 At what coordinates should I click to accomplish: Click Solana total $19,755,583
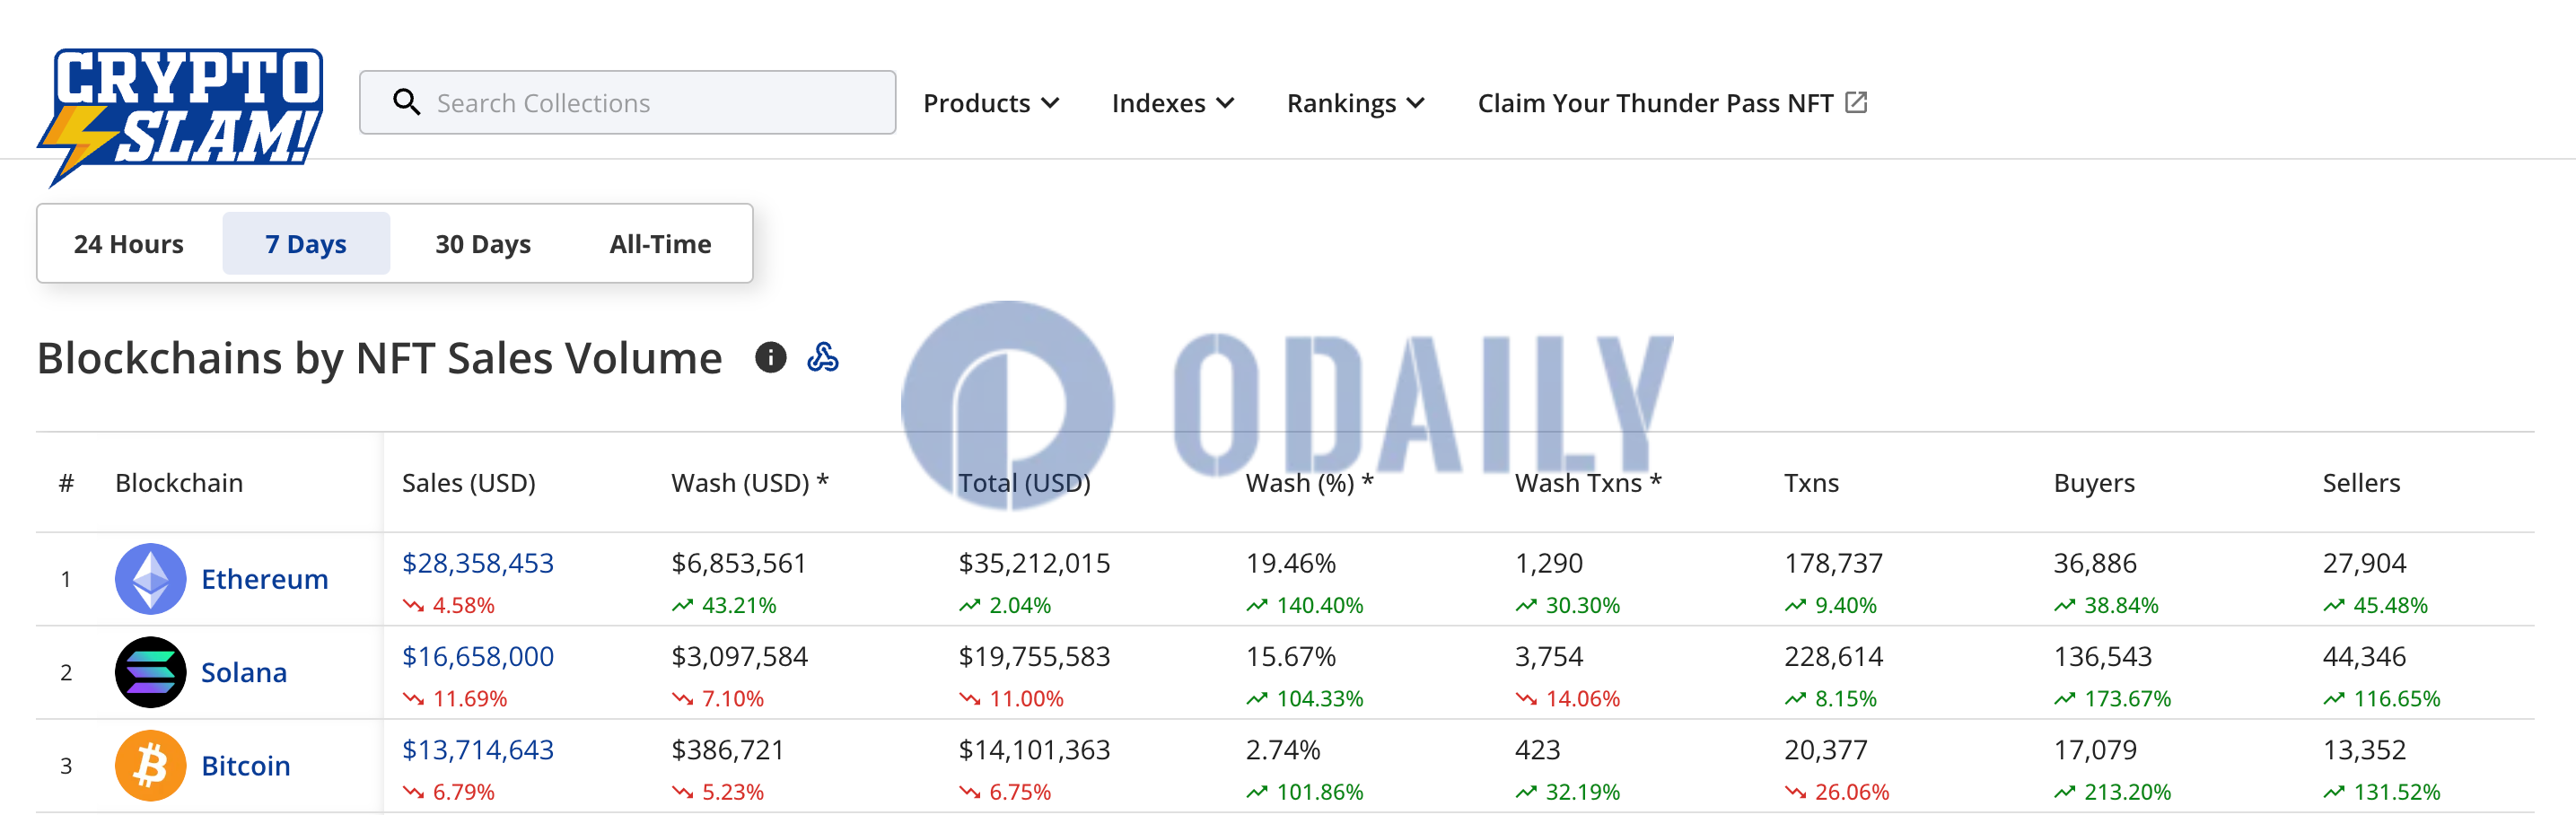coord(1034,656)
